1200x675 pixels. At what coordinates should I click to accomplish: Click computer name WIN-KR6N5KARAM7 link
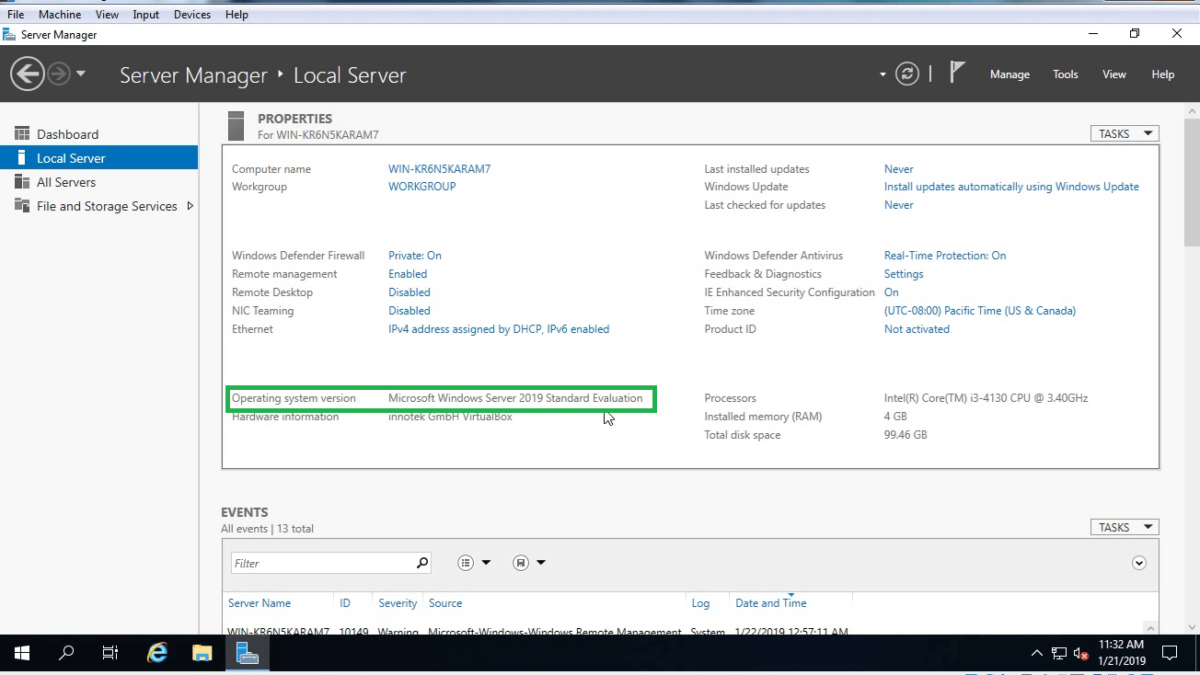click(x=439, y=169)
